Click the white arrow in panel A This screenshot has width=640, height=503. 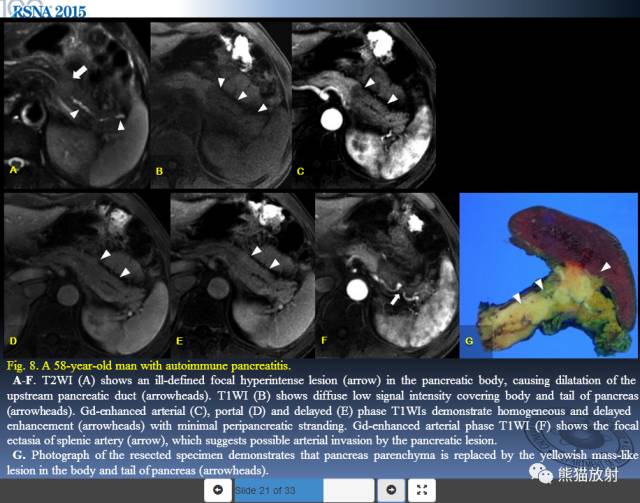tap(80, 72)
